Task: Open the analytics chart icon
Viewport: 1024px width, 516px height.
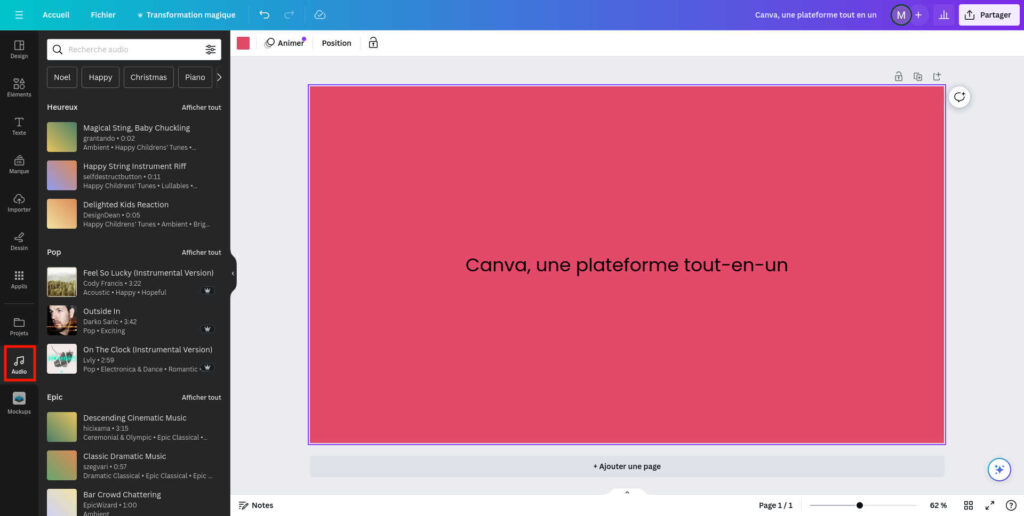Action: click(943, 14)
